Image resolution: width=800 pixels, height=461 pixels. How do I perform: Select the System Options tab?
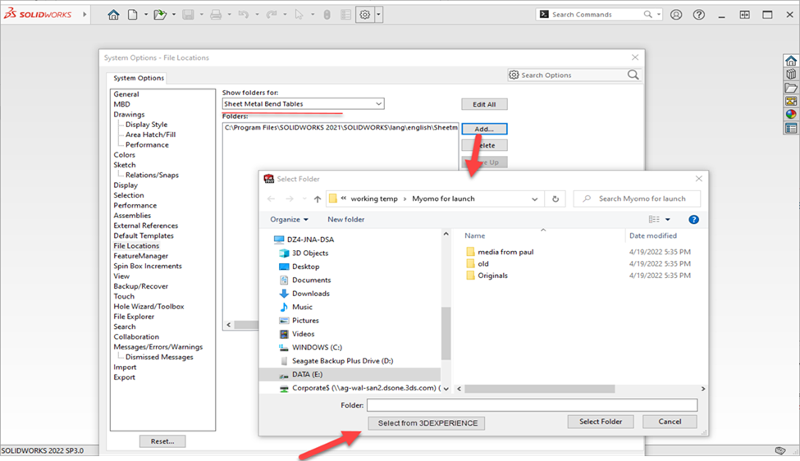[138, 78]
